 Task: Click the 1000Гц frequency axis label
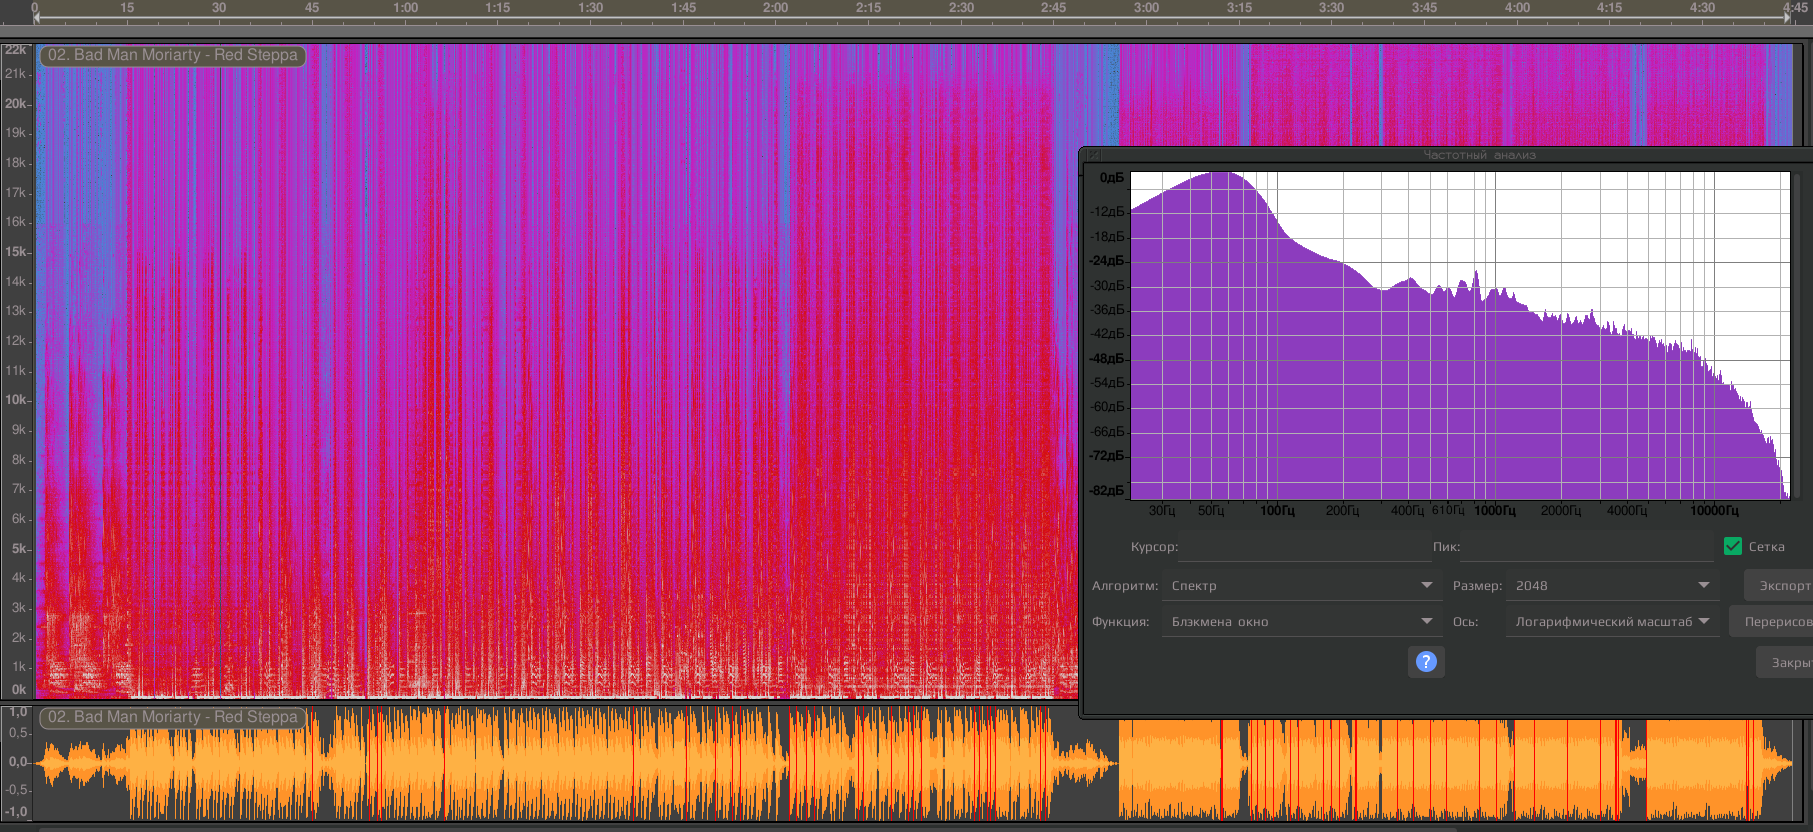pyautogui.click(x=1495, y=511)
